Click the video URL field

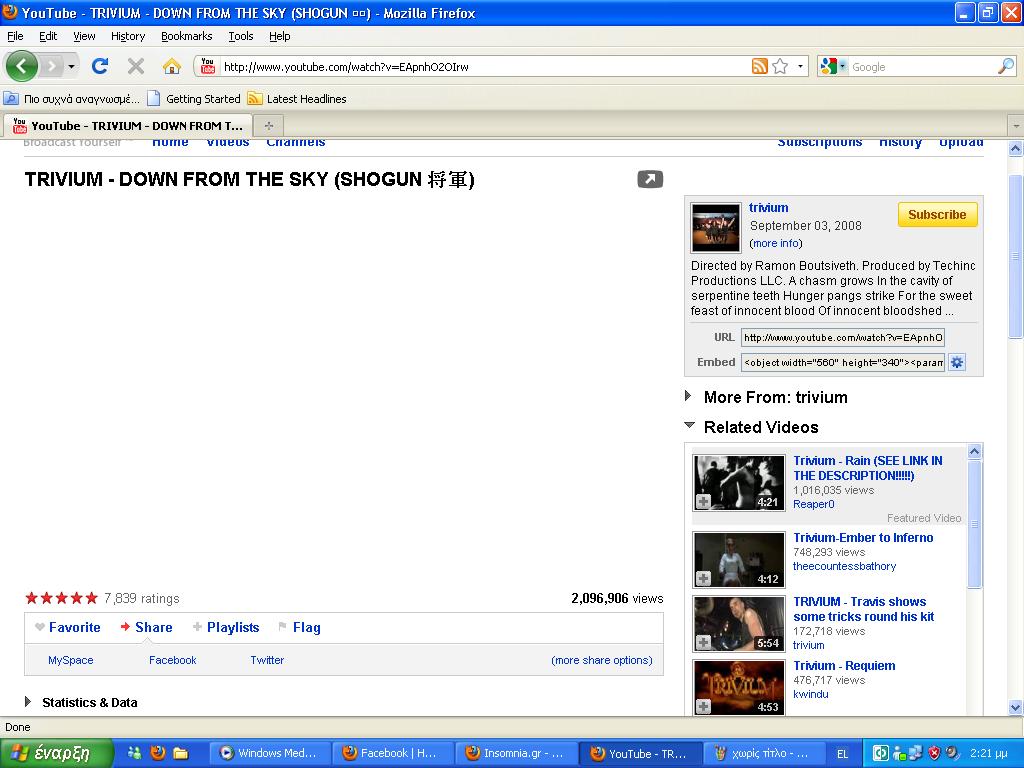click(842, 338)
